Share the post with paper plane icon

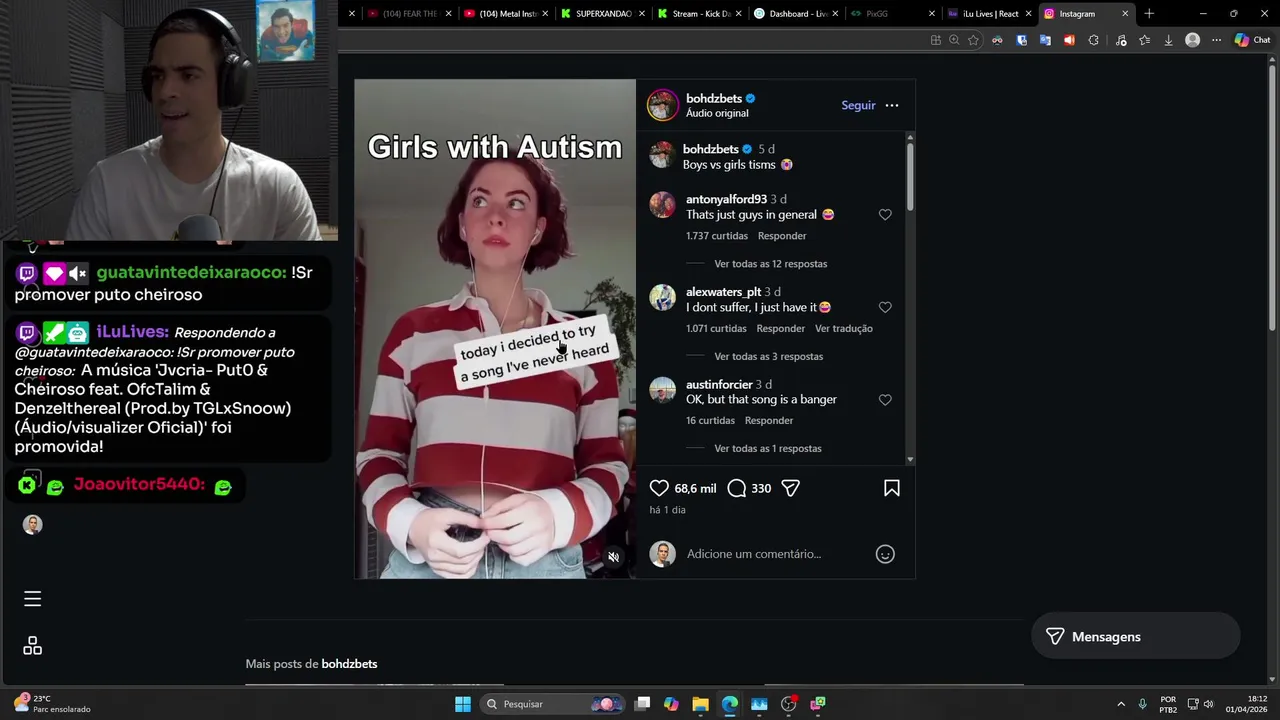790,488
